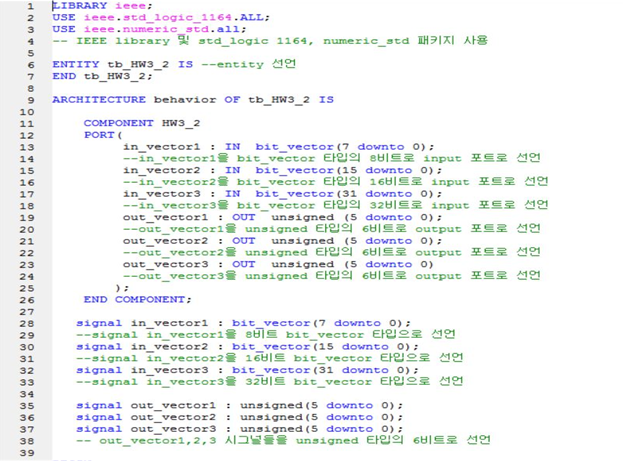Click the '--signal in_vector3' comment line
Viewport: 623px width, 464px height.
270,381
